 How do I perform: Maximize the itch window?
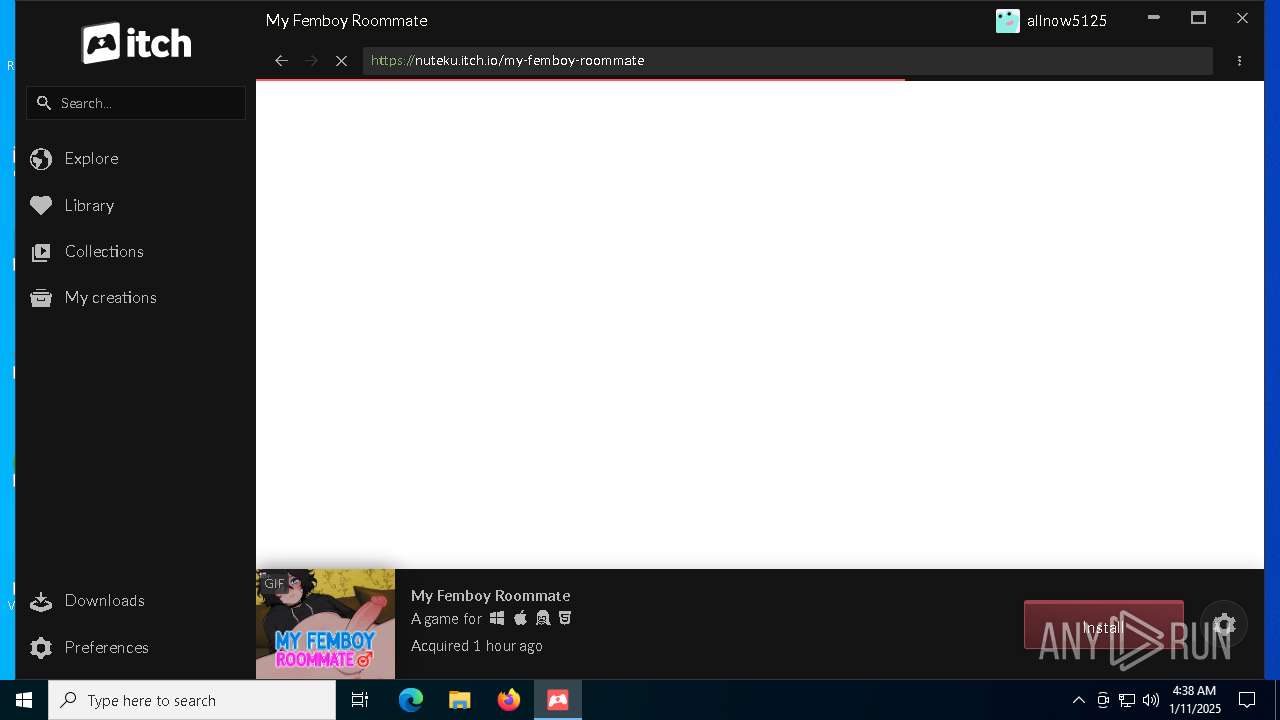(x=1198, y=18)
